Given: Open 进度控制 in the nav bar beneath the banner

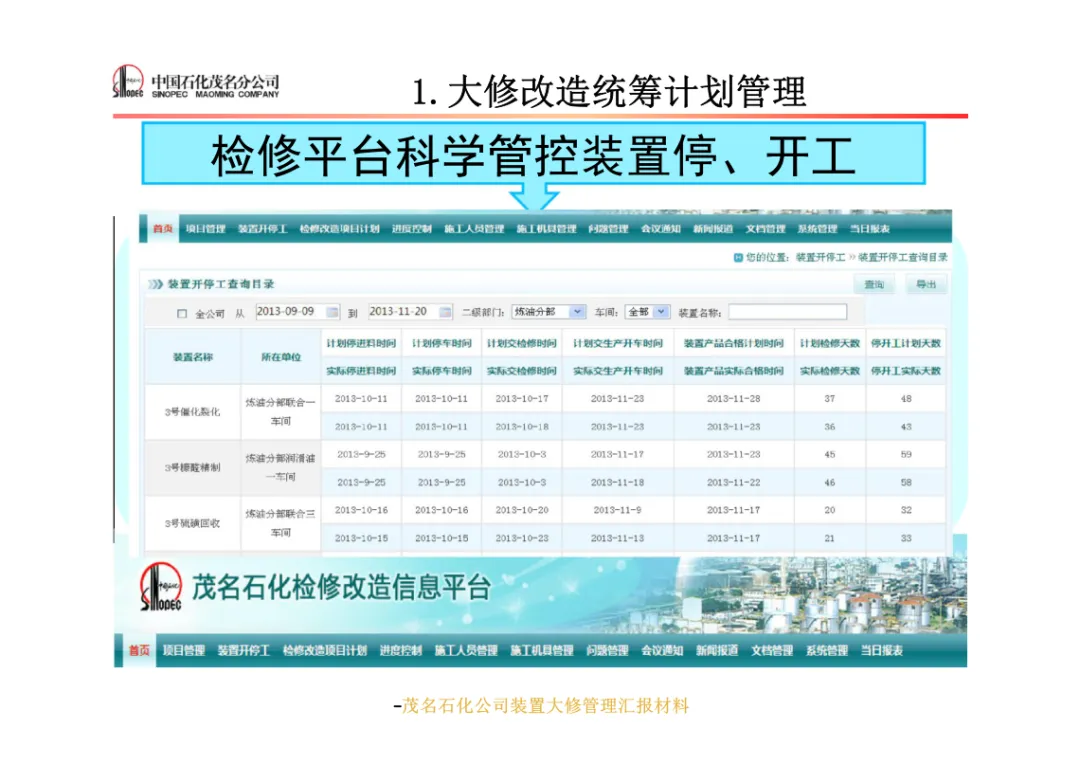Looking at the screenshot, I should [400, 650].
